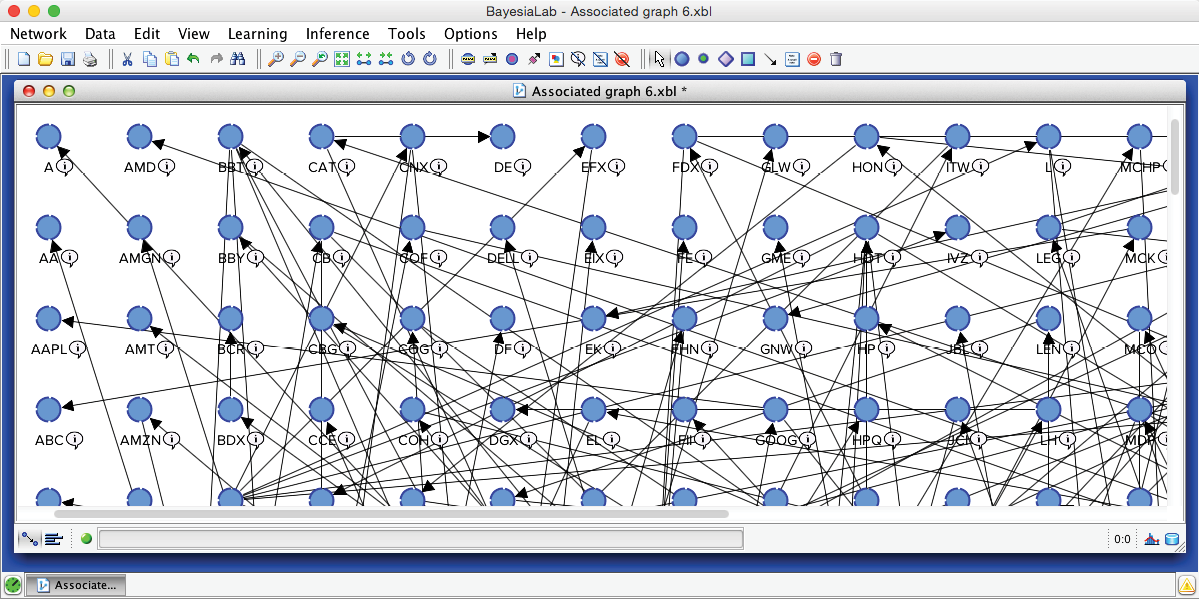Image resolution: width=1199 pixels, height=599 pixels.
Task: Expand the Network menu
Action: coord(38,34)
